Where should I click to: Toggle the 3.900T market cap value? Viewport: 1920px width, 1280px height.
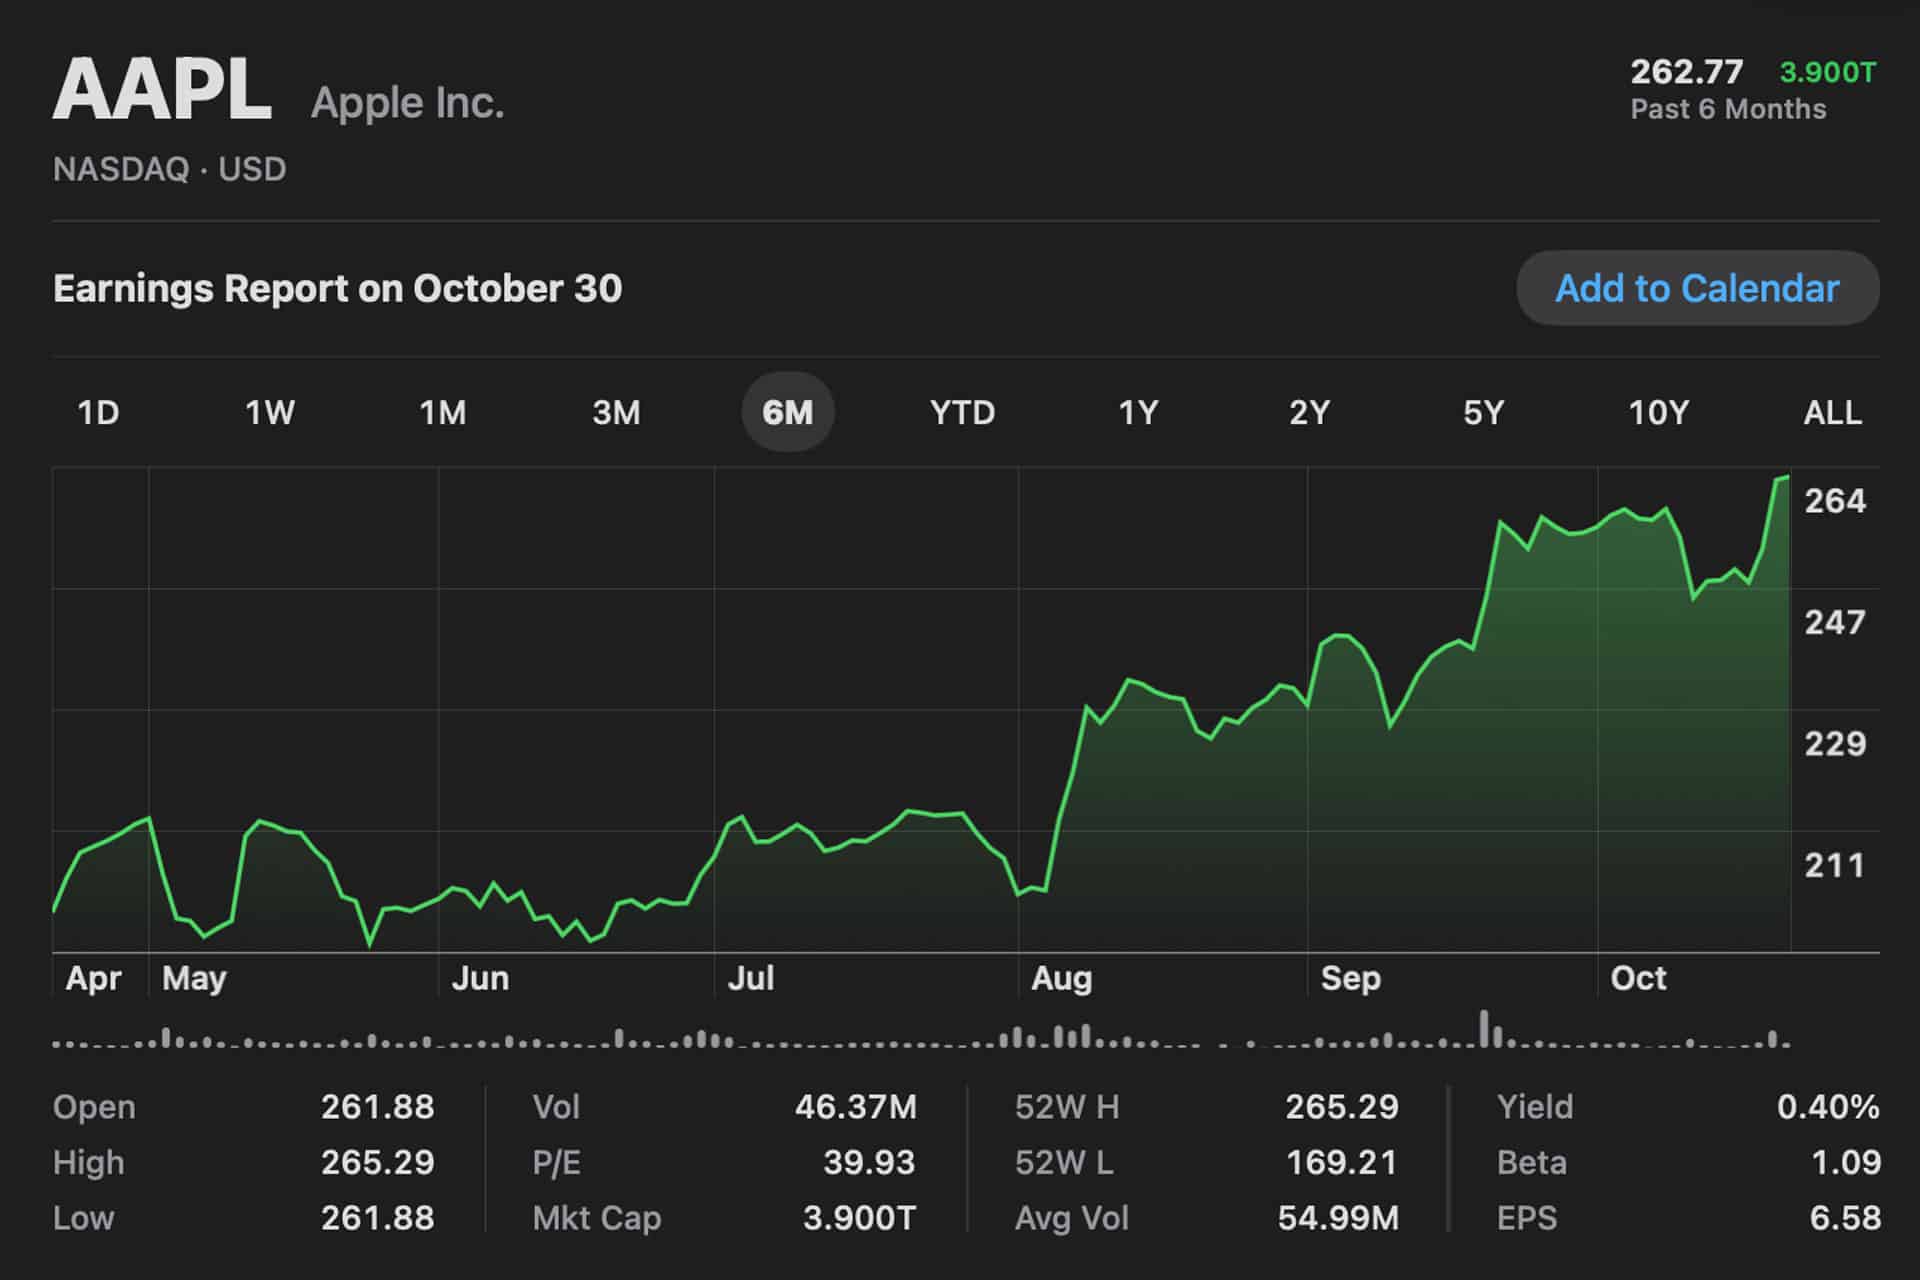(1827, 72)
